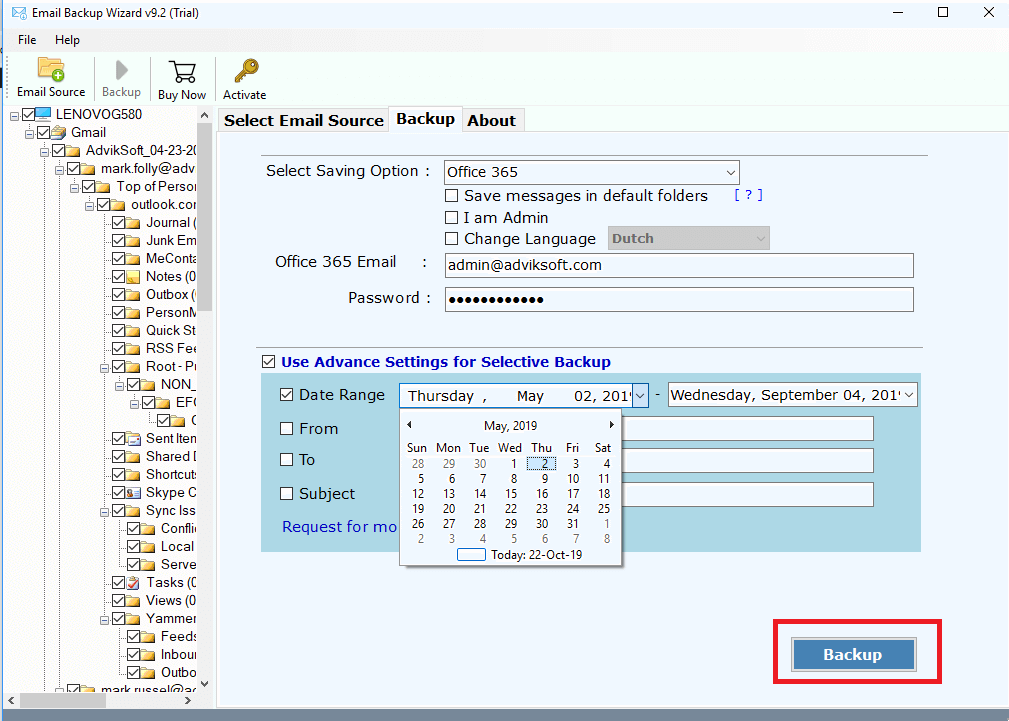Image resolution: width=1009 pixels, height=721 pixels.
Task: Select May 31 in the calendar
Action: coord(573,524)
